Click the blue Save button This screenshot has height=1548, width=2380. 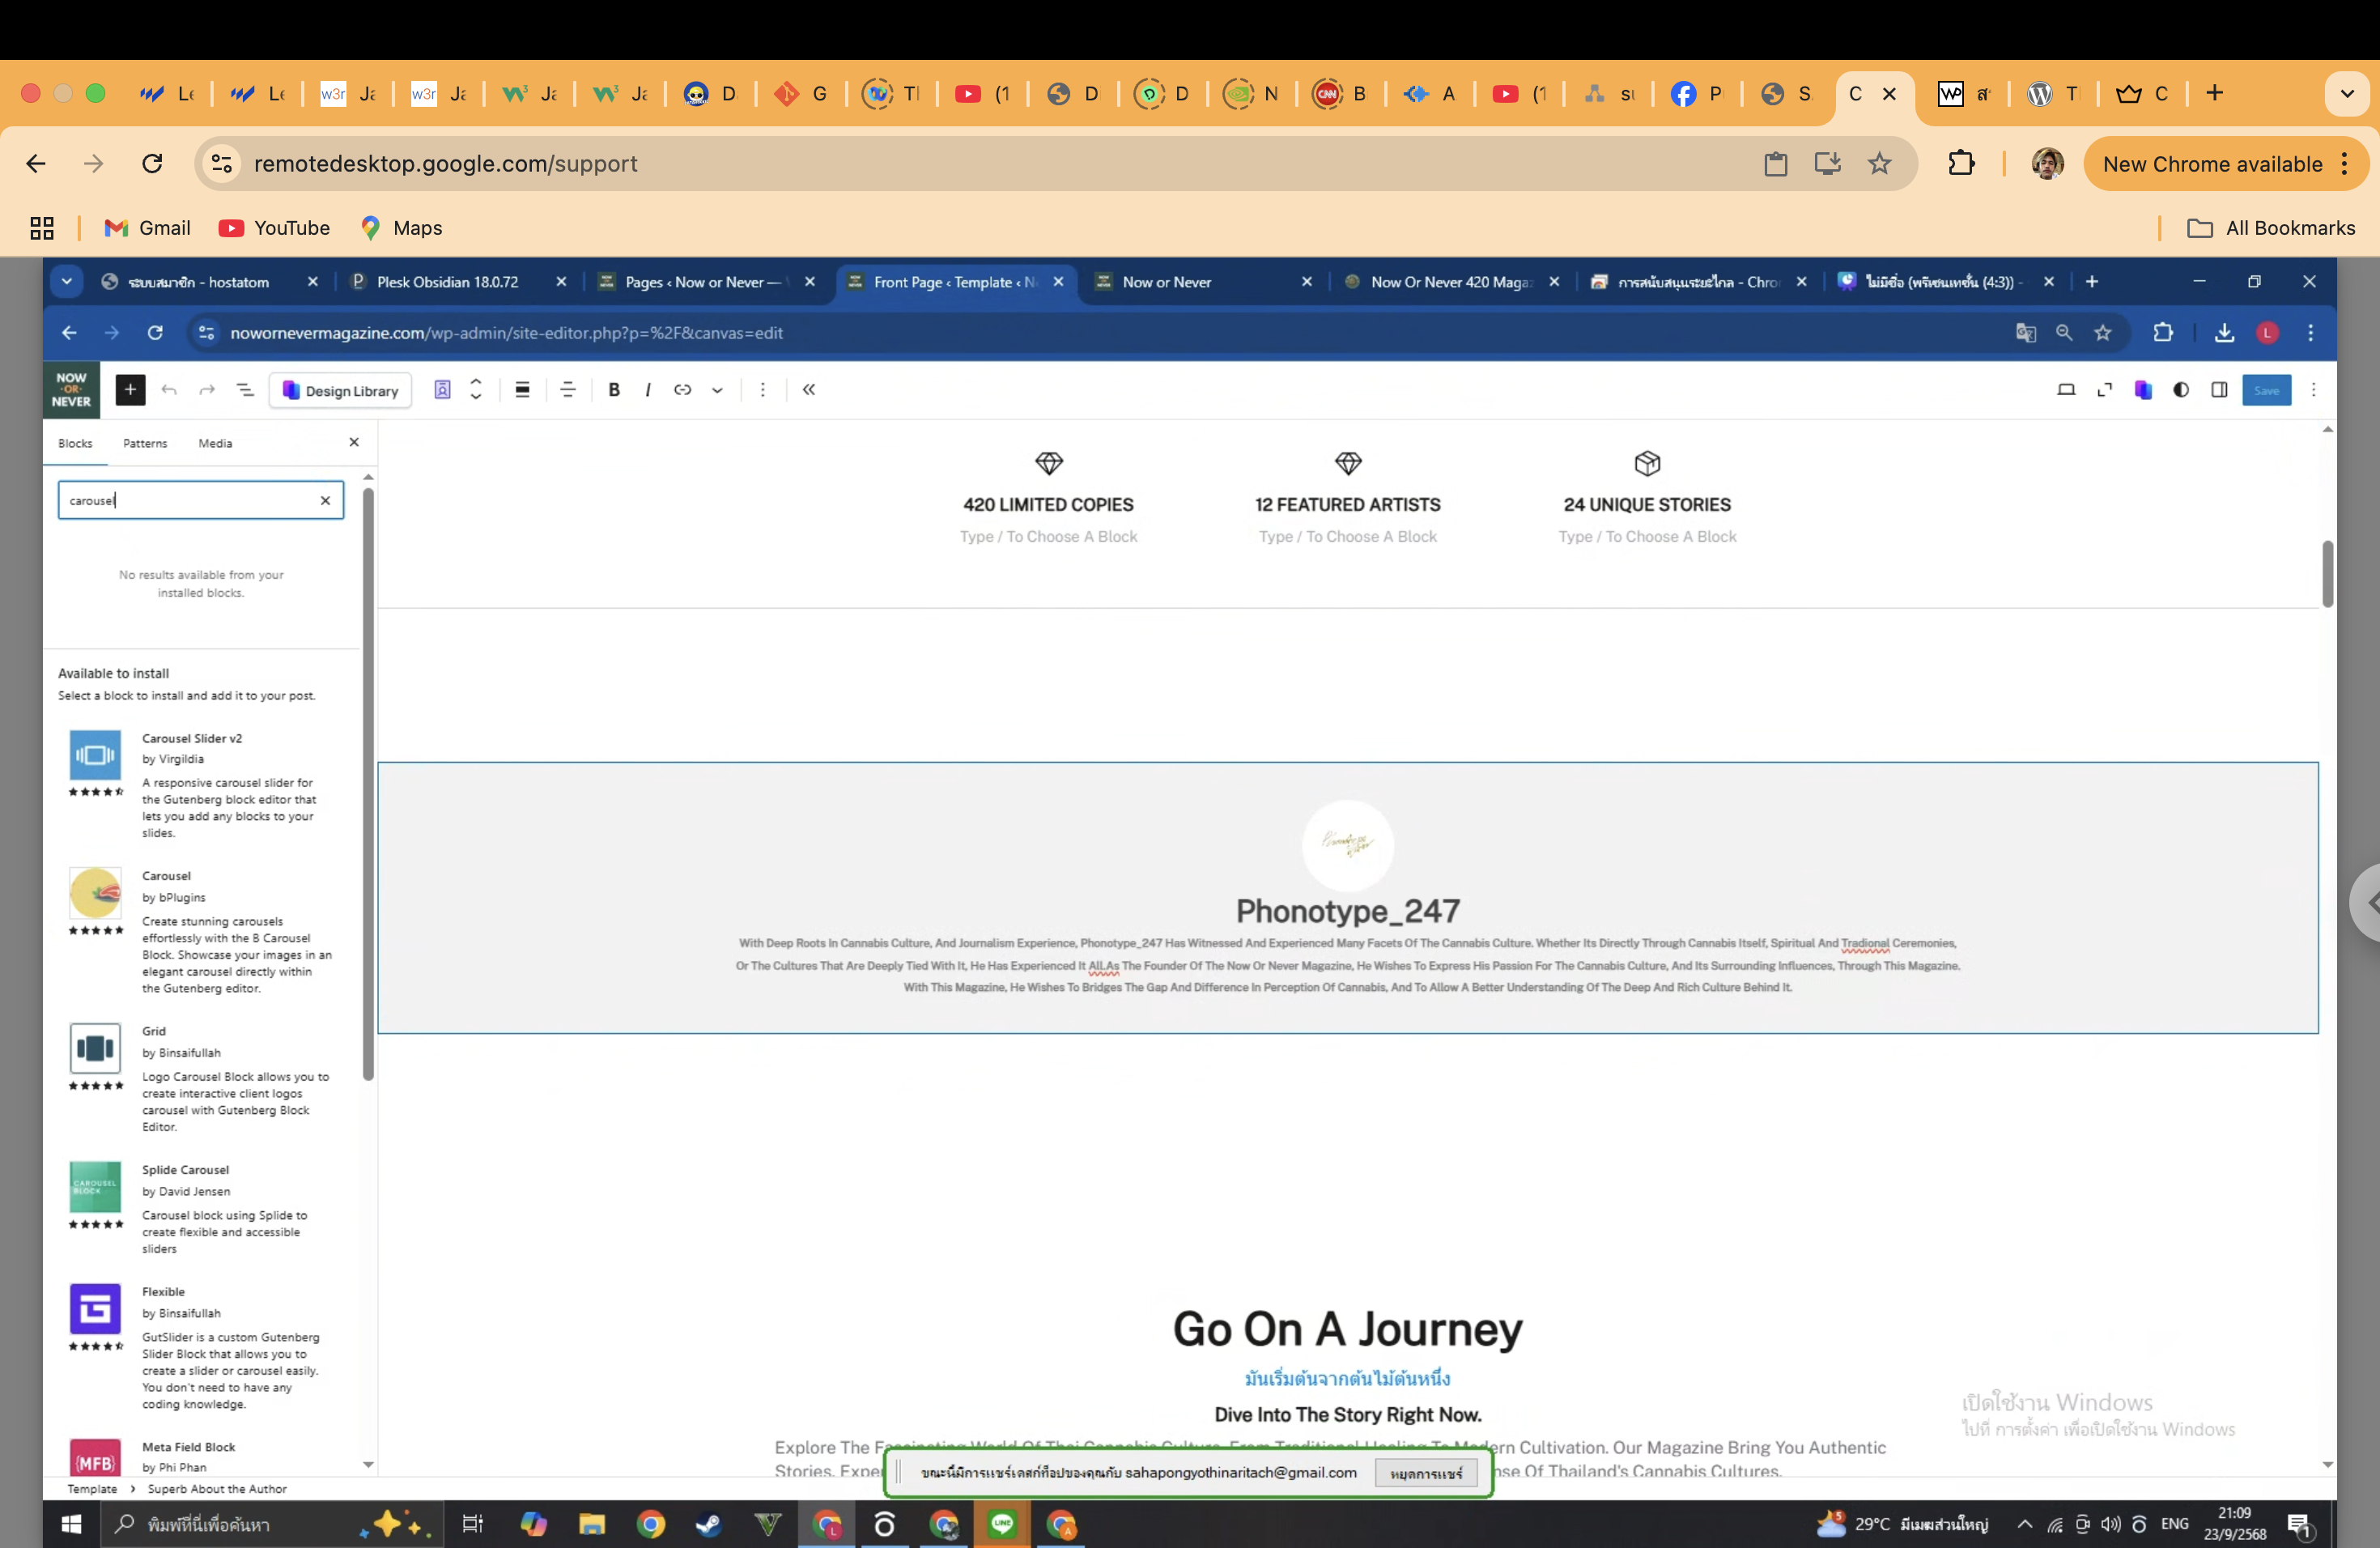[x=2266, y=390]
